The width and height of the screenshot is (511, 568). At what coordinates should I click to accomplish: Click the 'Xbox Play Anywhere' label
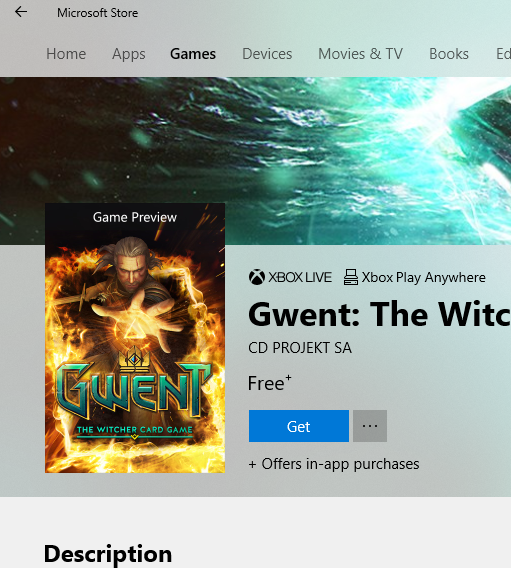coord(423,277)
